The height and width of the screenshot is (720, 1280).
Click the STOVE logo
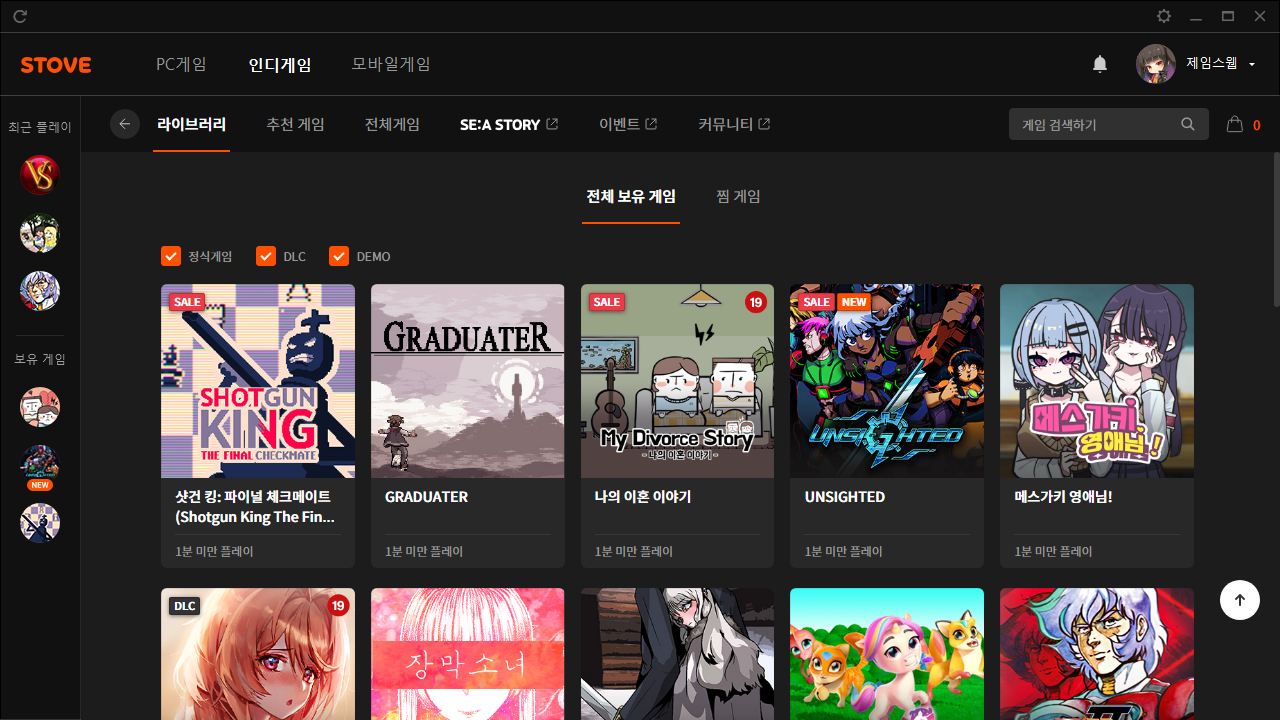point(56,65)
